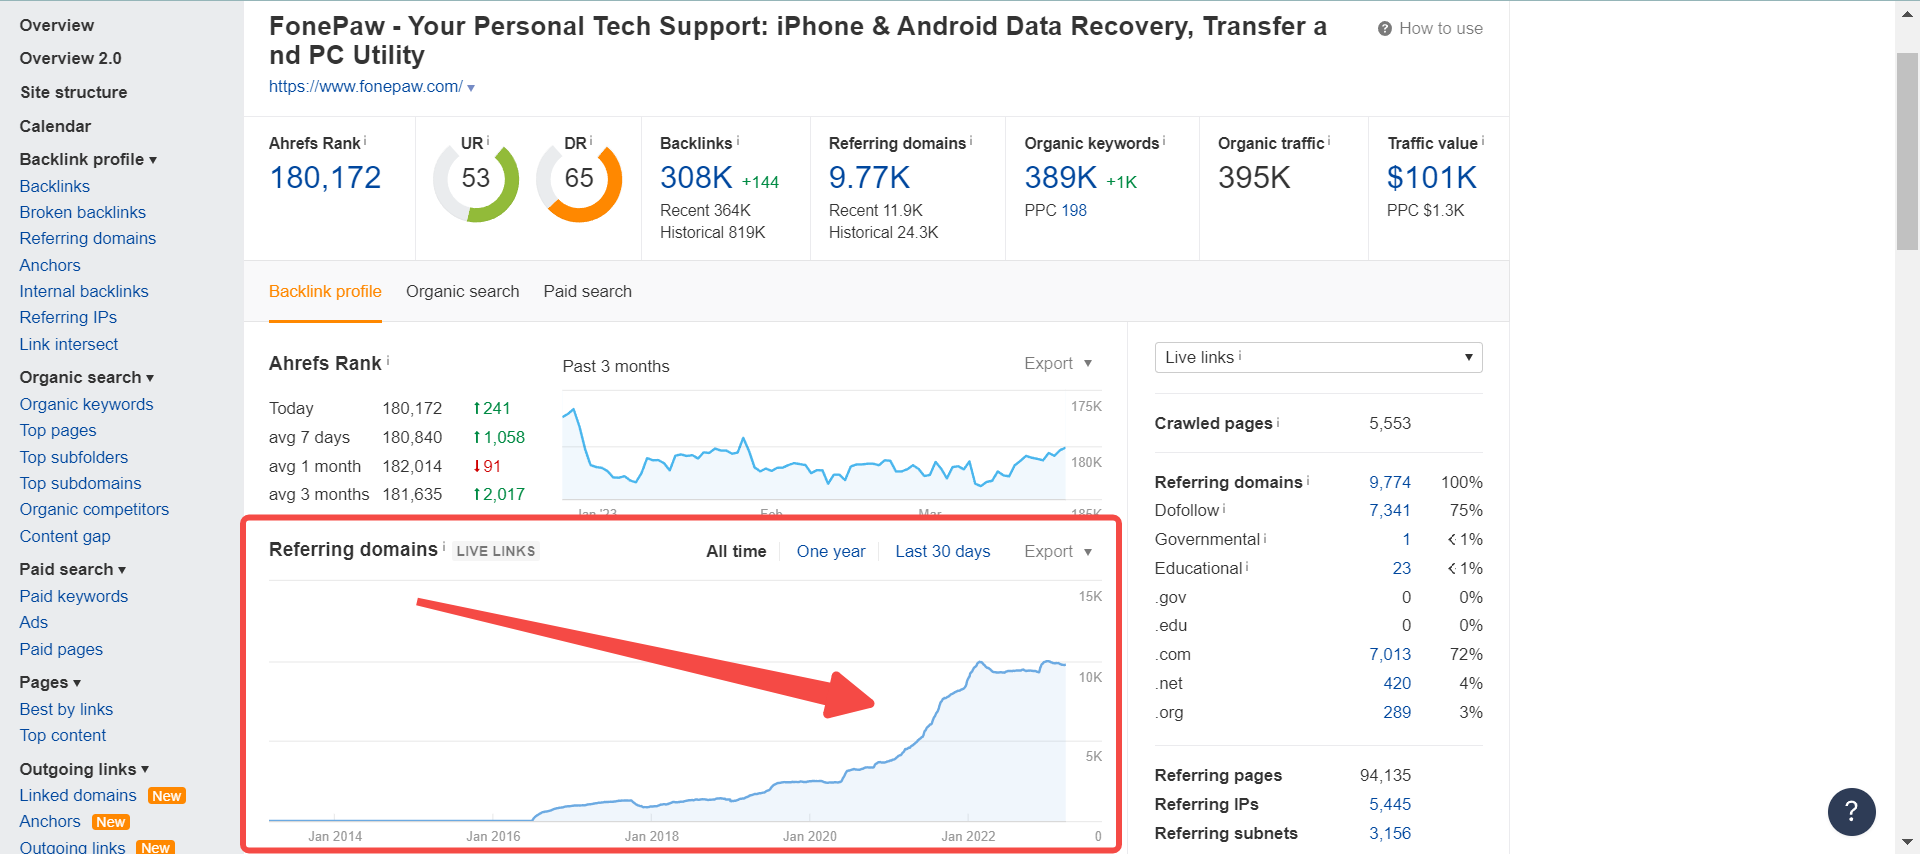Expand the Export menu for Referring domains
This screenshot has height=854, width=1920.
tap(1058, 552)
